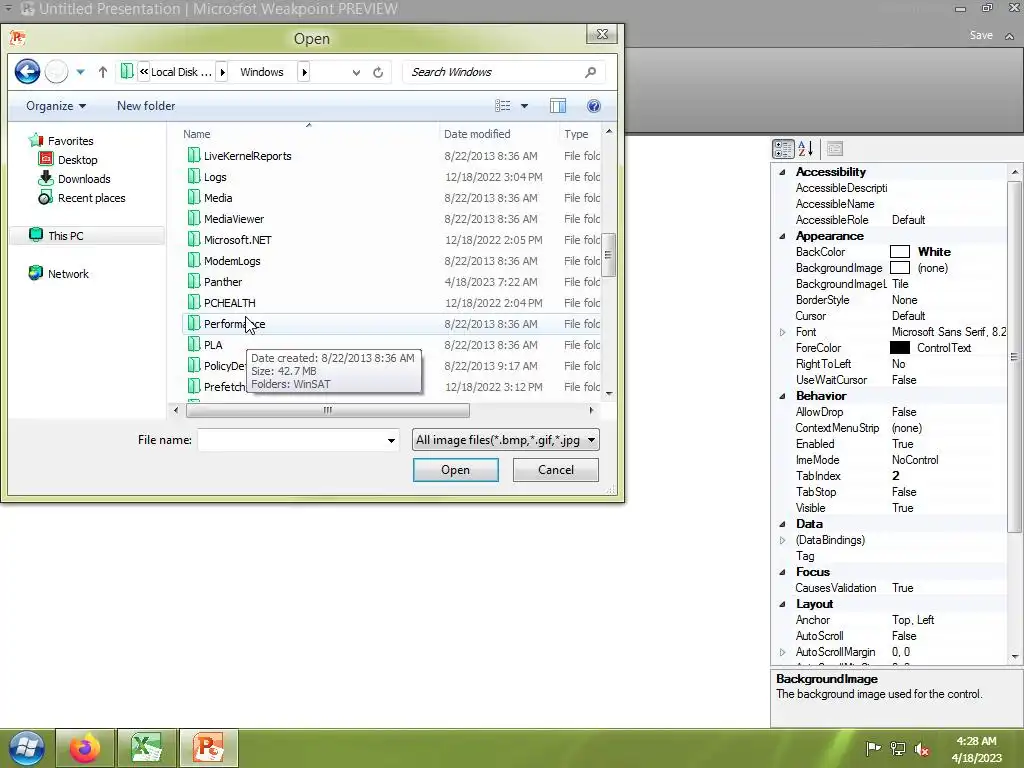Expand the arrow after Windows breadcrumb
1024x768 pixels.
[304, 72]
